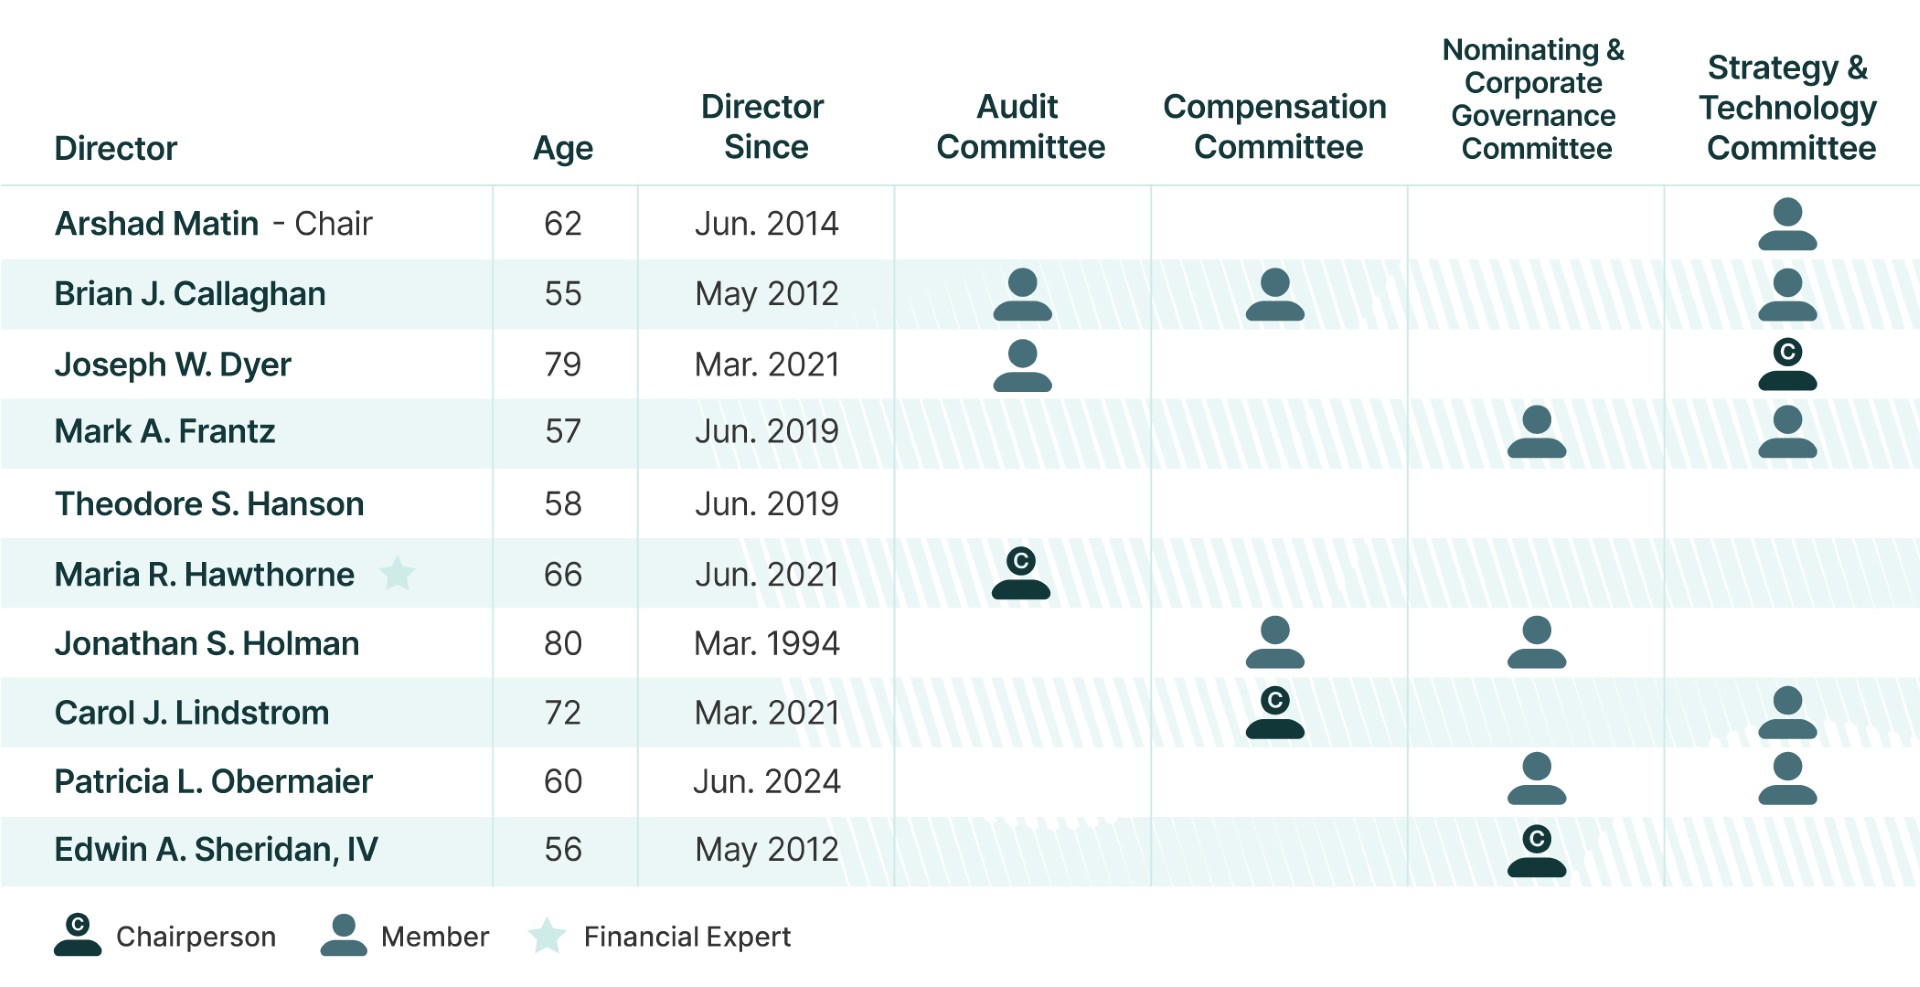Click the Member legend icon
Image resolution: width=1920 pixels, height=987 pixels.
343,934
